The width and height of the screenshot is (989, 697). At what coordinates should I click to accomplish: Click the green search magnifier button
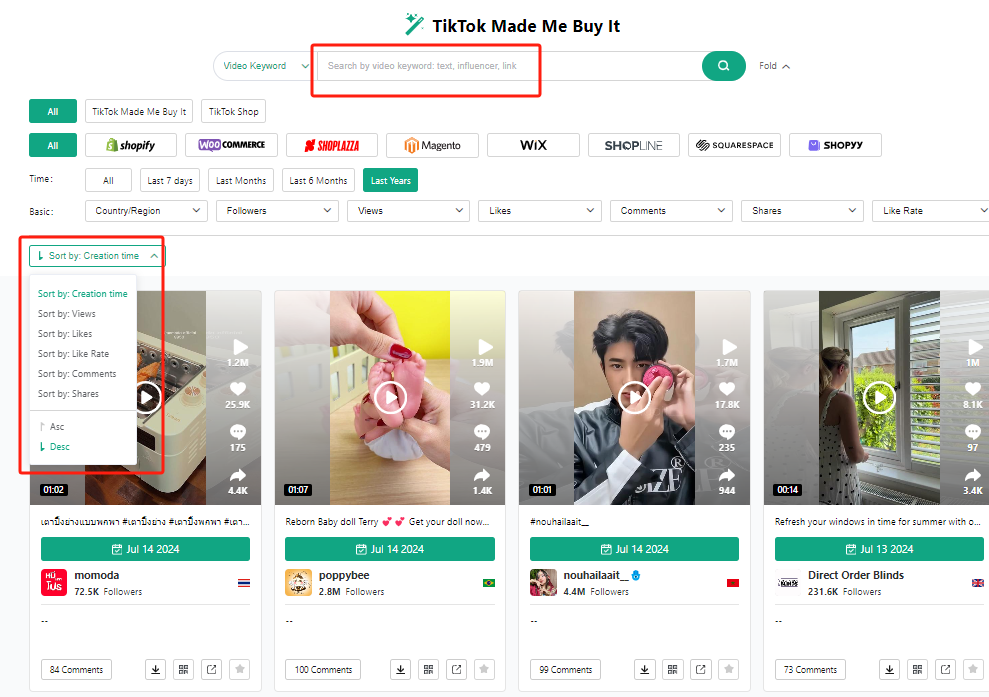coord(723,66)
